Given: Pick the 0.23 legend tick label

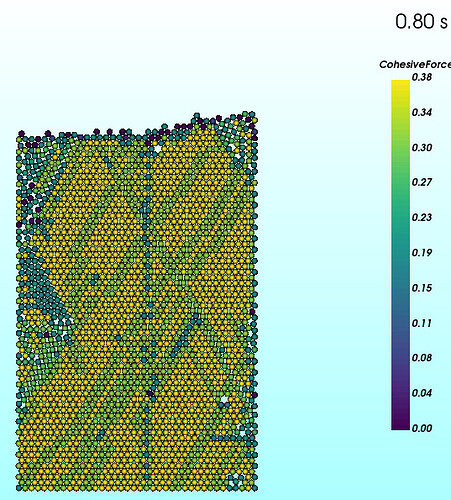Looking at the screenshot, I should (x=422, y=217).
